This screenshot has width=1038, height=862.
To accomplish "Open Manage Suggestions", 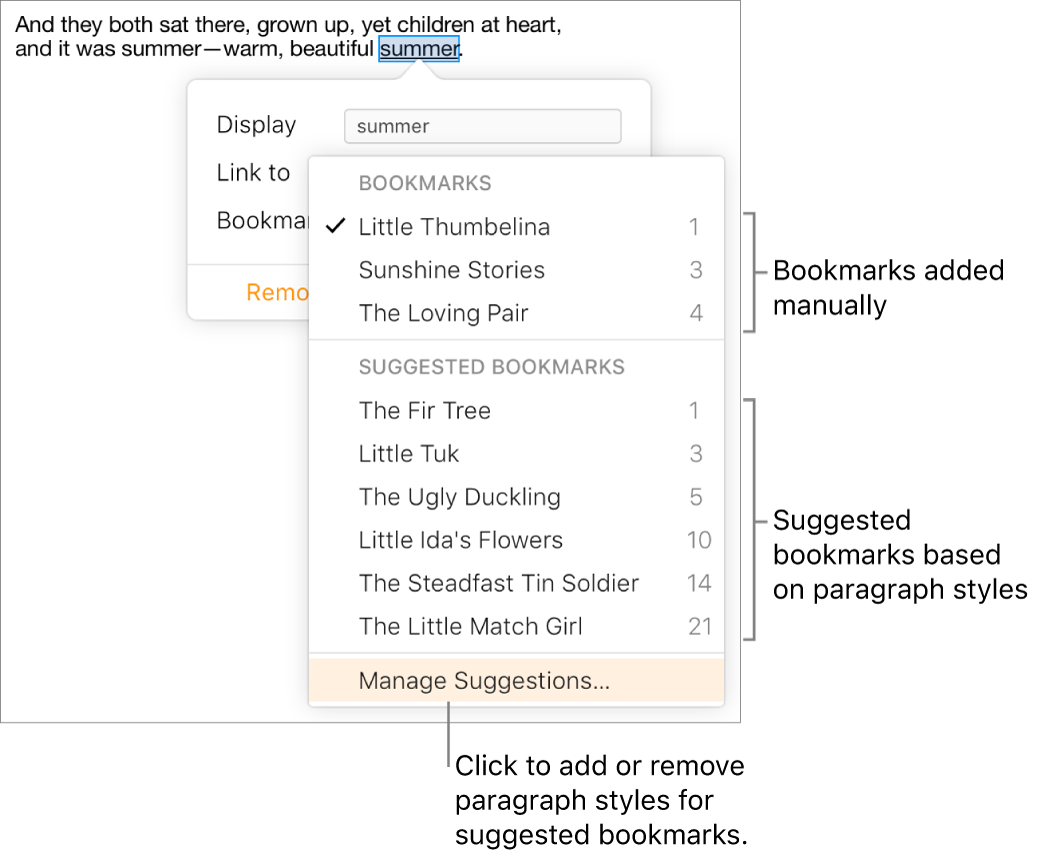I will (x=484, y=680).
